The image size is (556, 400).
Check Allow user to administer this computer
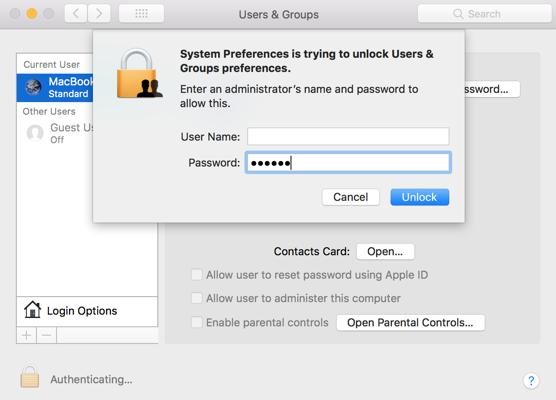196,298
